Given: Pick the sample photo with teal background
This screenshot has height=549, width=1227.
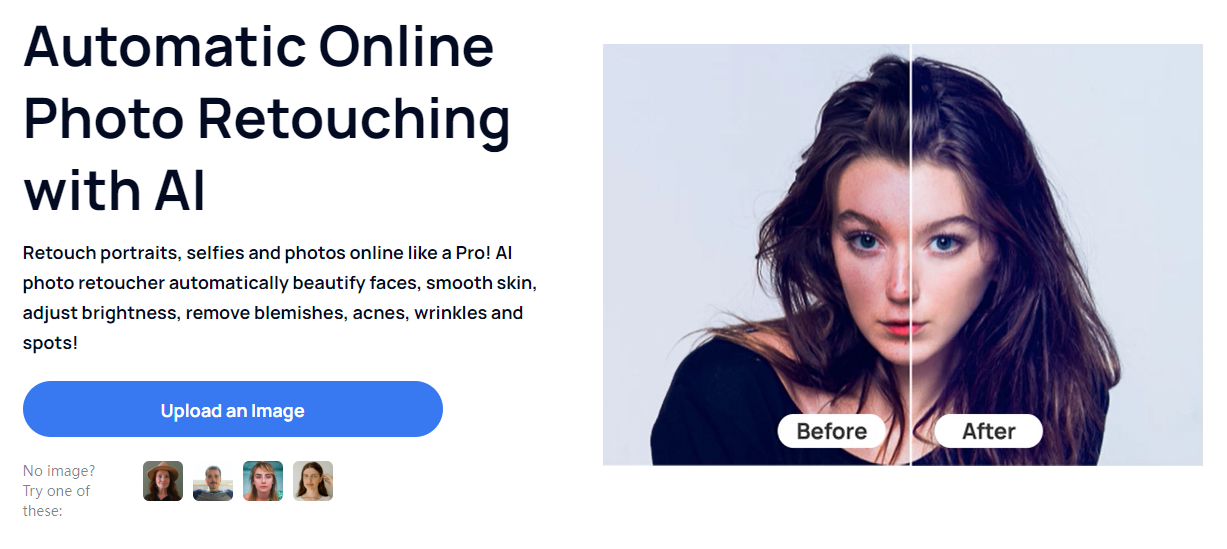Looking at the screenshot, I should [x=263, y=481].
